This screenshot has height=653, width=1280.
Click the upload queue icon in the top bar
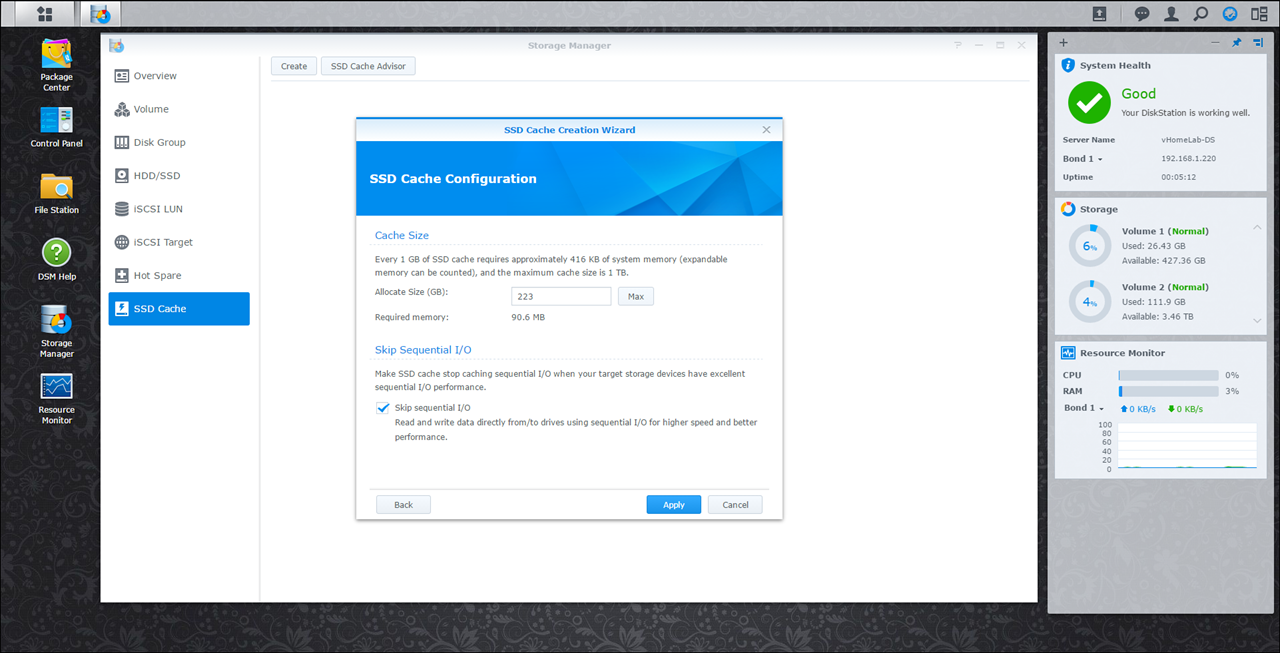(1099, 14)
